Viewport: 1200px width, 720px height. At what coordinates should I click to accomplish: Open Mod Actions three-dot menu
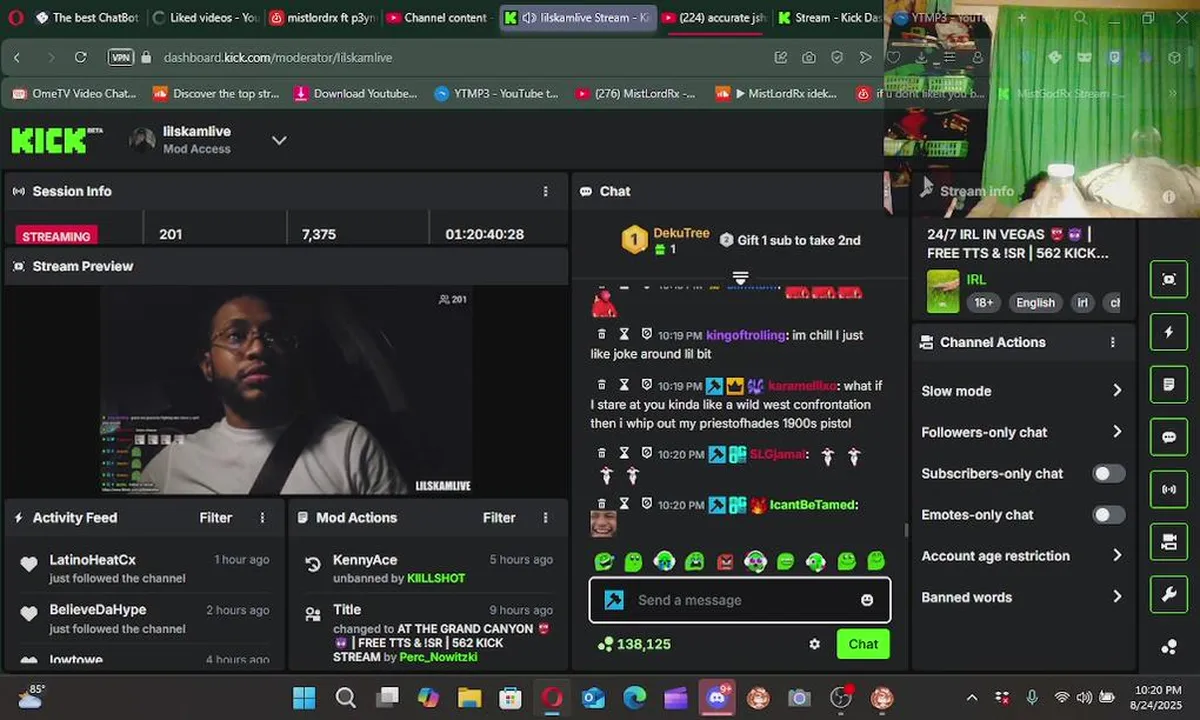click(545, 518)
